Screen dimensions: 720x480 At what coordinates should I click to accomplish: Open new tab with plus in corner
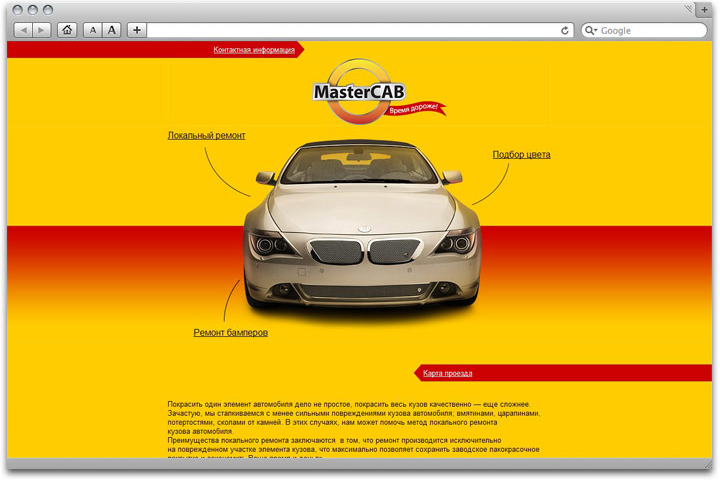704,9
